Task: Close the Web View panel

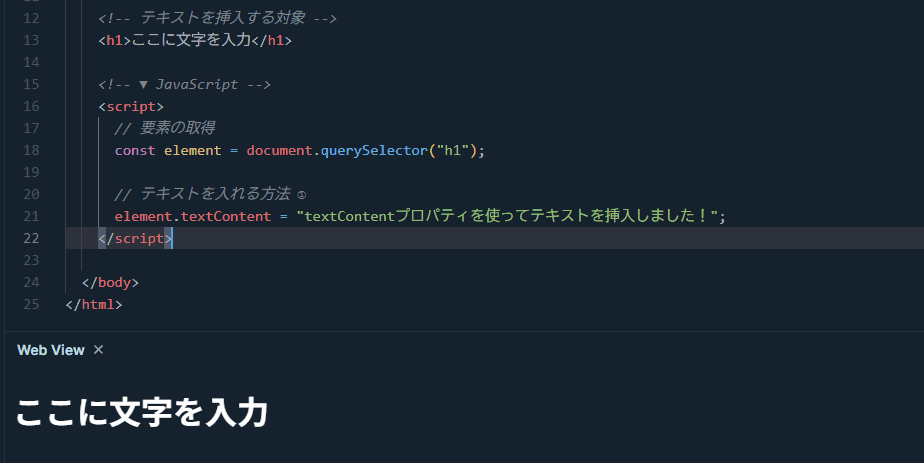Action: point(98,350)
